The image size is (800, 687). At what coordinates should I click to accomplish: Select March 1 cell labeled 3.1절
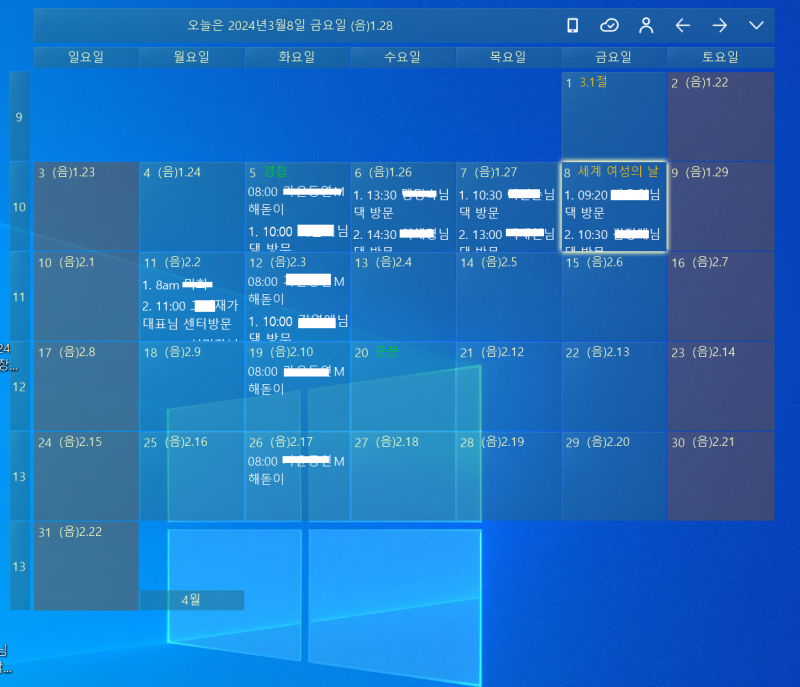[x=614, y=116]
